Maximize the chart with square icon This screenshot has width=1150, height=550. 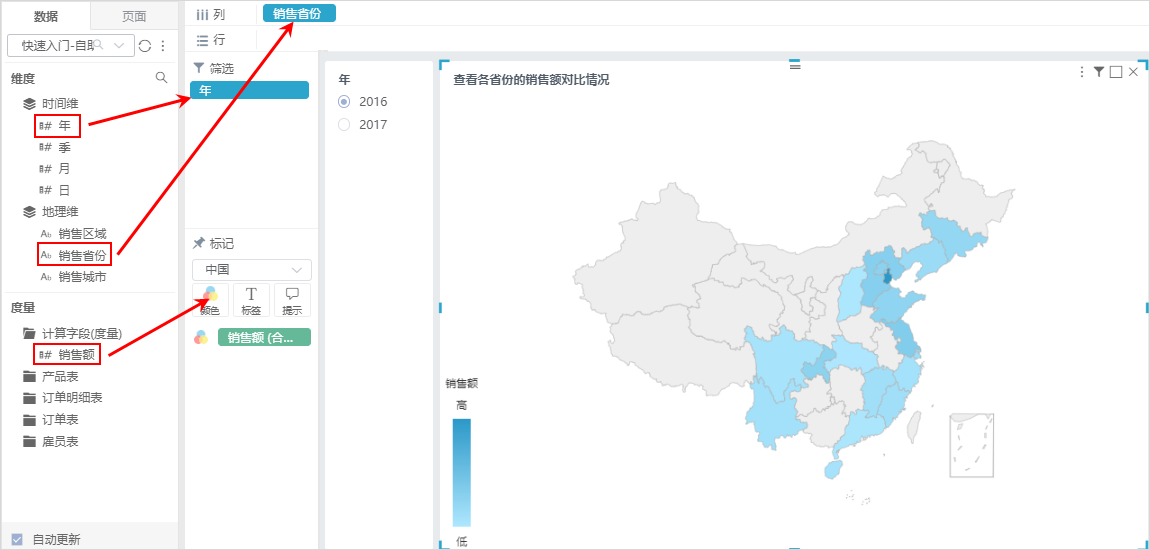(x=1116, y=71)
